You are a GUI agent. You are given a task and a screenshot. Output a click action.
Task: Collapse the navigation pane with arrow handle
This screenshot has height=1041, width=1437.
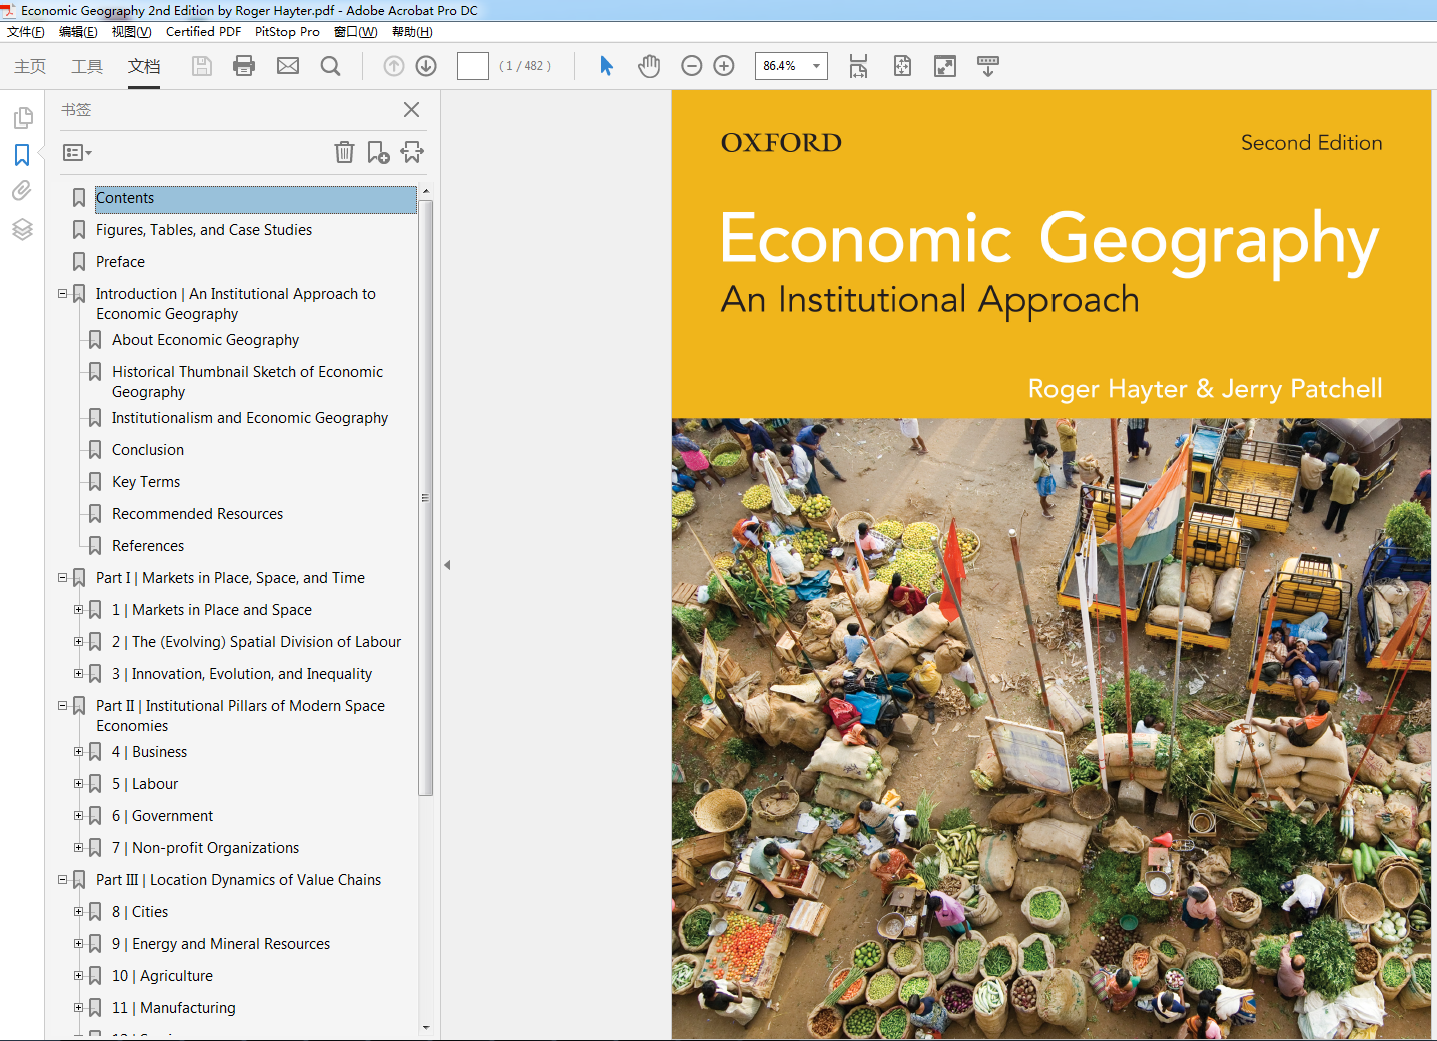click(447, 565)
